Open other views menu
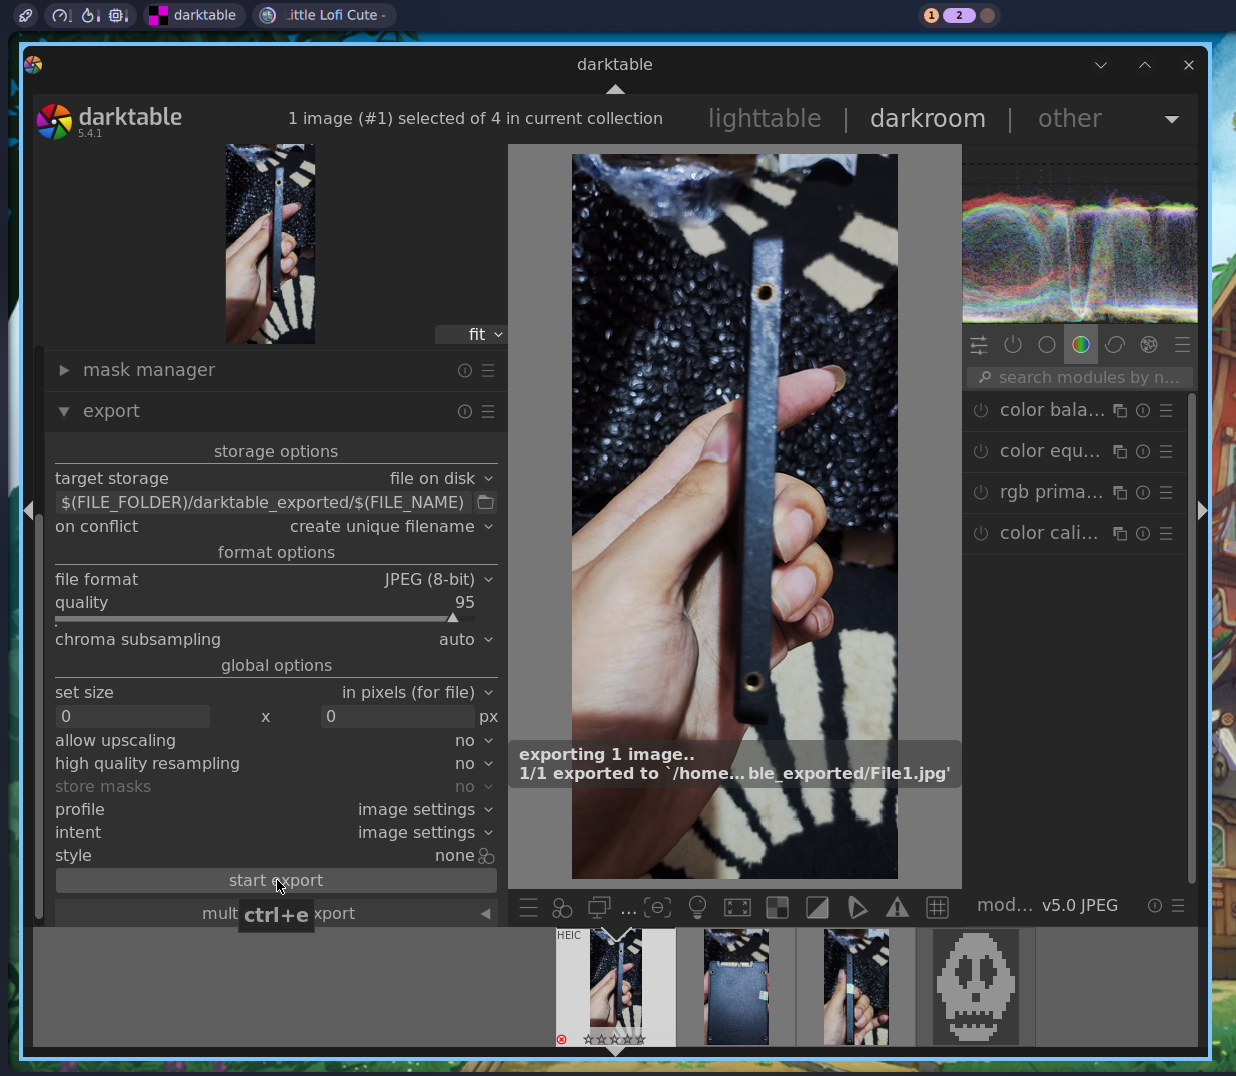Screen dimensions: 1236x1076 click(1069, 119)
